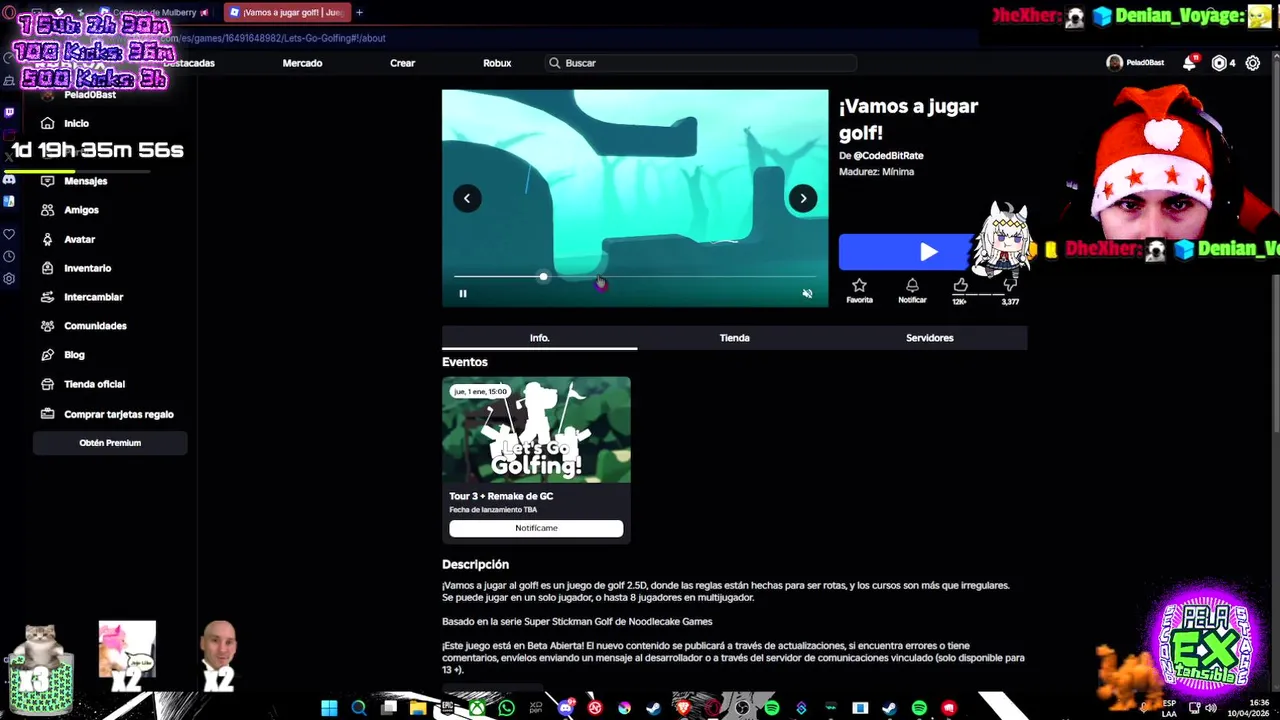1280x720 pixels.
Task: Open the Roblox settings gear
Action: coord(1253,63)
